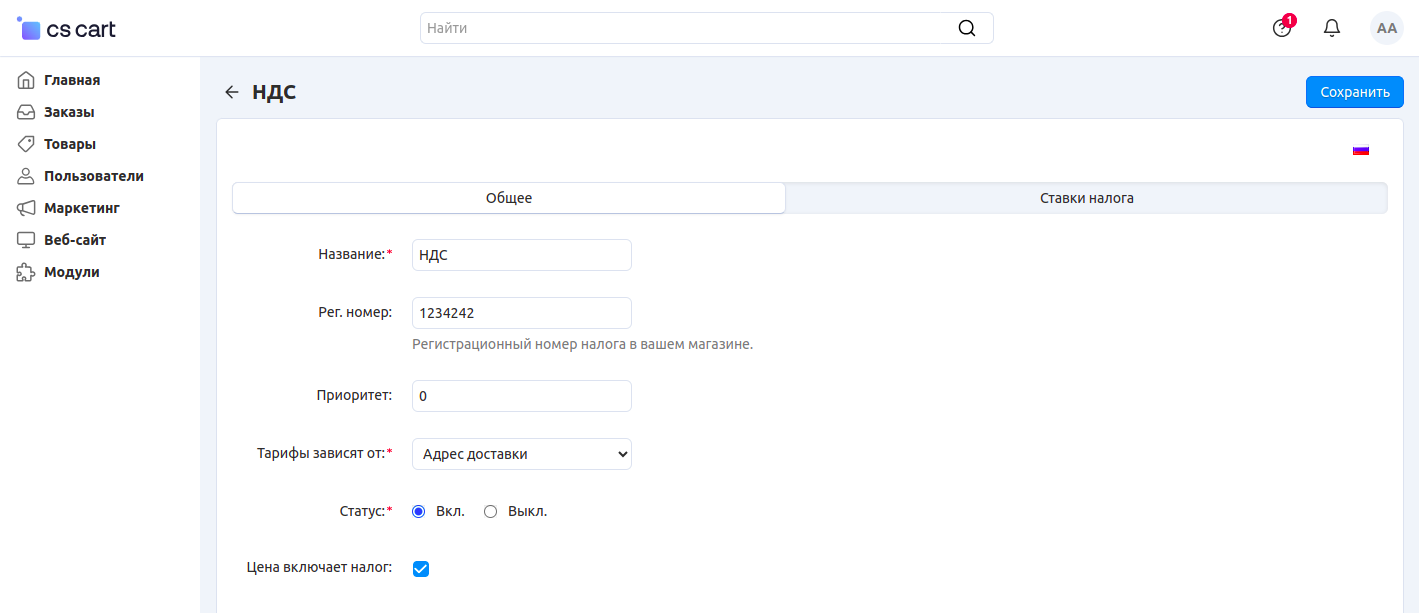This screenshot has width=1419, height=613.
Task: Click the Приоритет input field
Action: point(521,396)
